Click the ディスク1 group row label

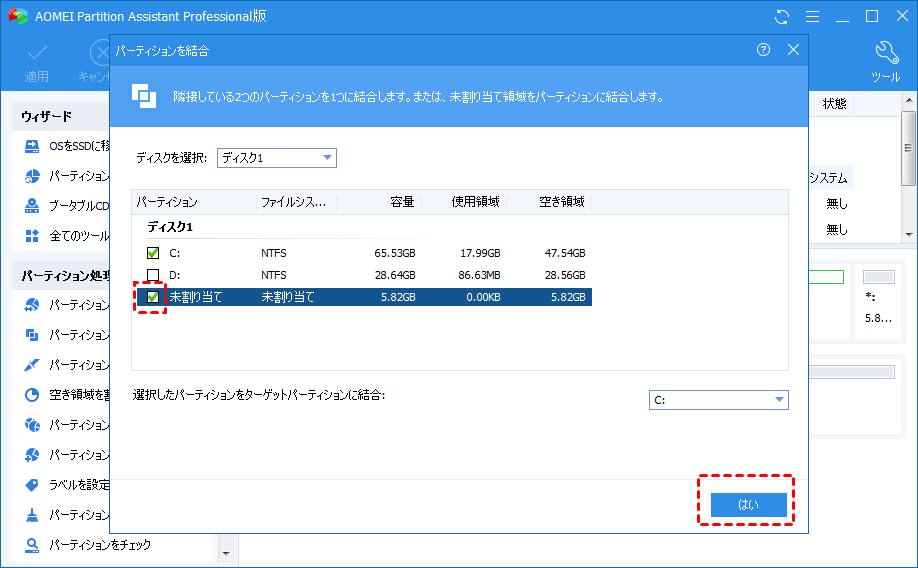coord(170,227)
